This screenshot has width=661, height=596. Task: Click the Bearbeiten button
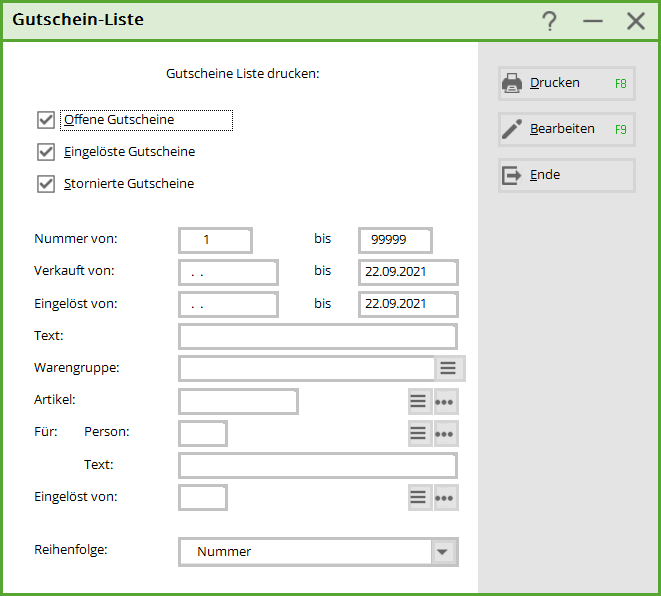tap(566, 129)
